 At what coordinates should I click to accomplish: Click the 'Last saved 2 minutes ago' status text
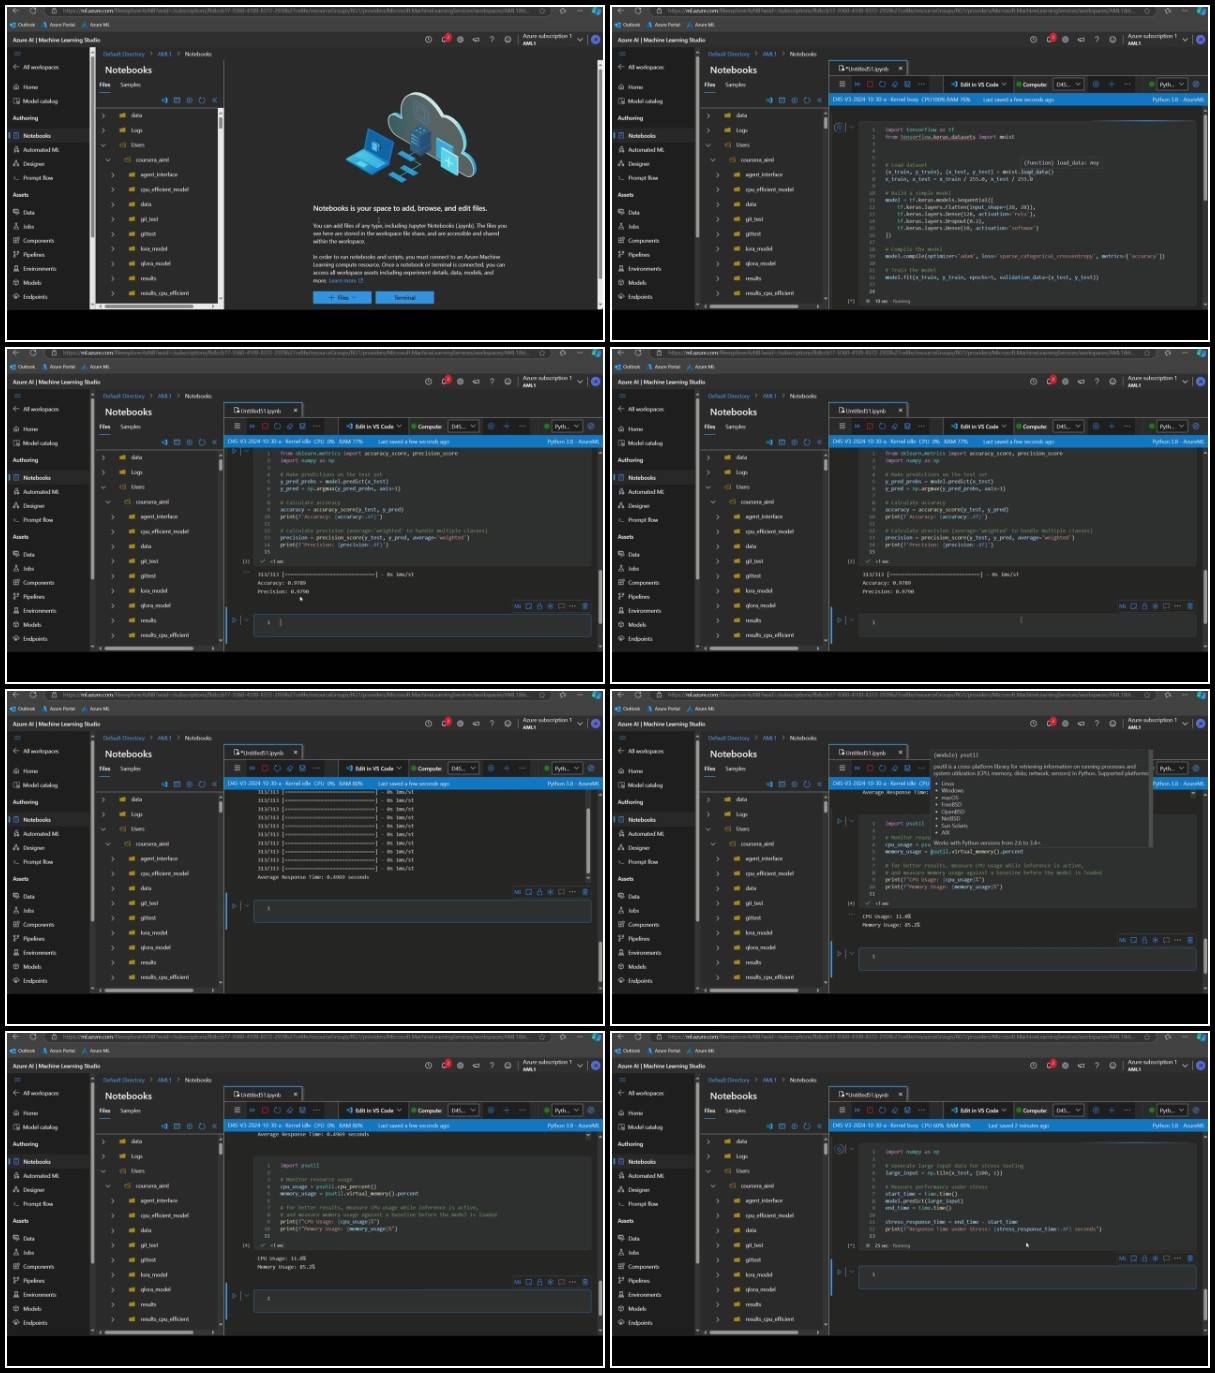click(1019, 1126)
